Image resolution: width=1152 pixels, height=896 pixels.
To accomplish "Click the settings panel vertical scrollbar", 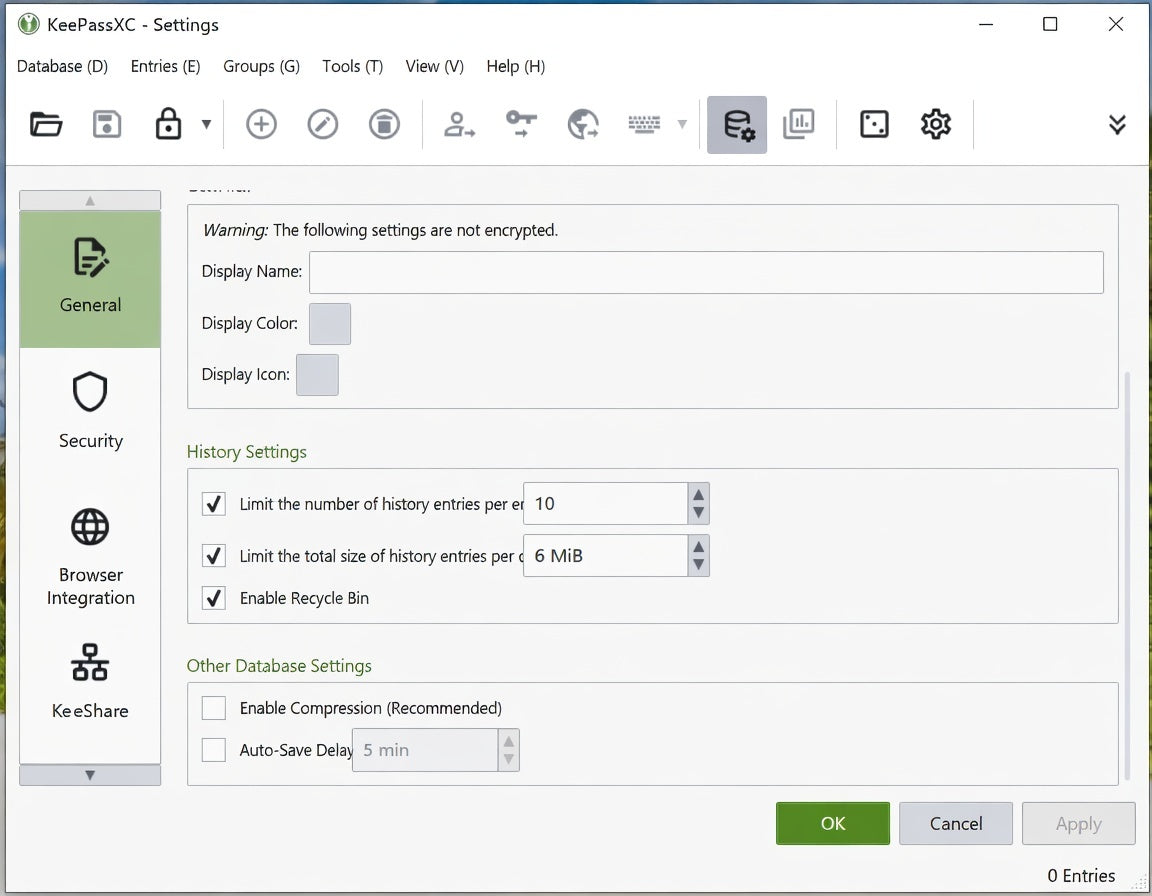I will [x=1127, y=577].
